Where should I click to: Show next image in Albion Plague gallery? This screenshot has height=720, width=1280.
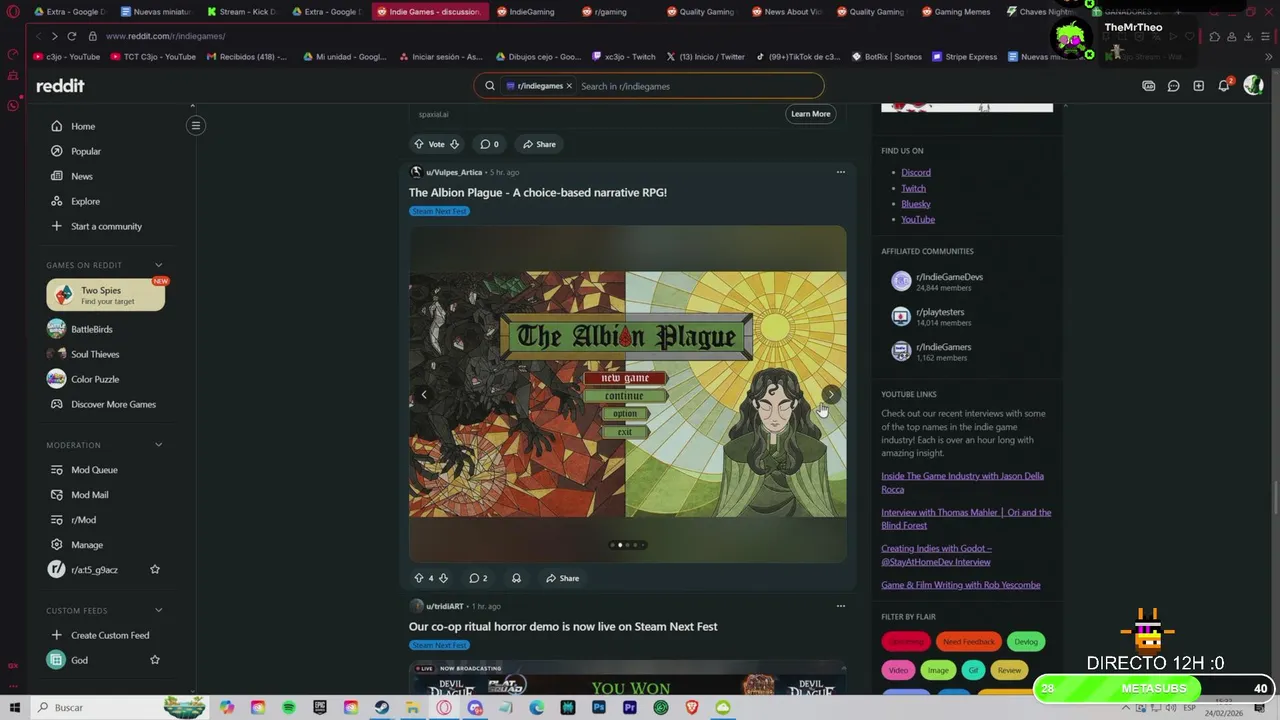click(x=831, y=394)
